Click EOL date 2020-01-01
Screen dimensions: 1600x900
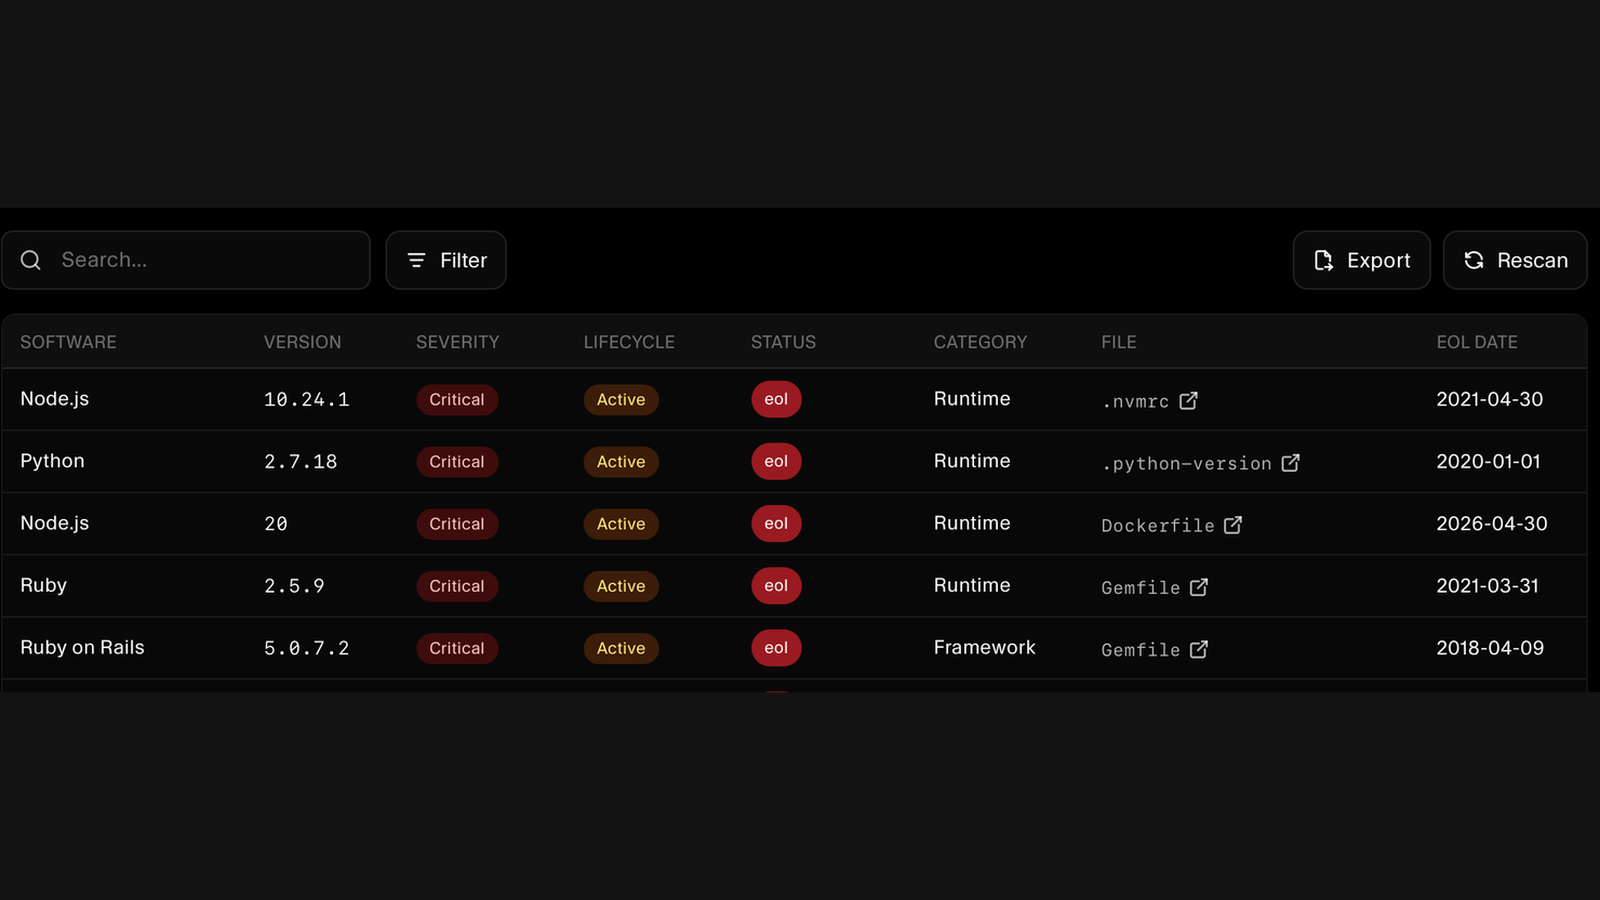pyautogui.click(x=1489, y=461)
